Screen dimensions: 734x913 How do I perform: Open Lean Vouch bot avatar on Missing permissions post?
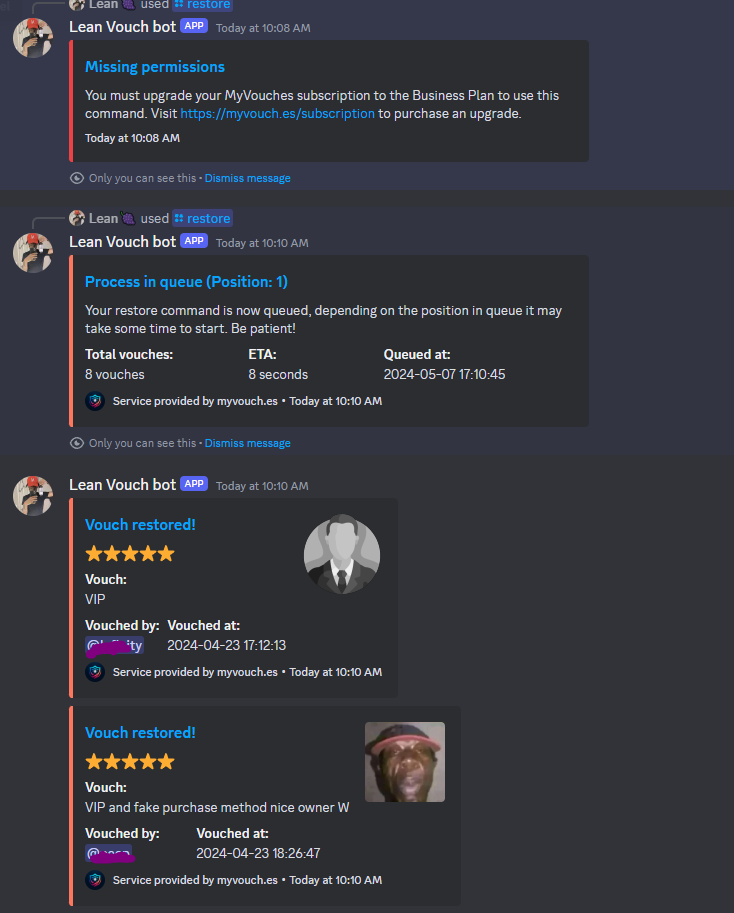[x=33, y=37]
